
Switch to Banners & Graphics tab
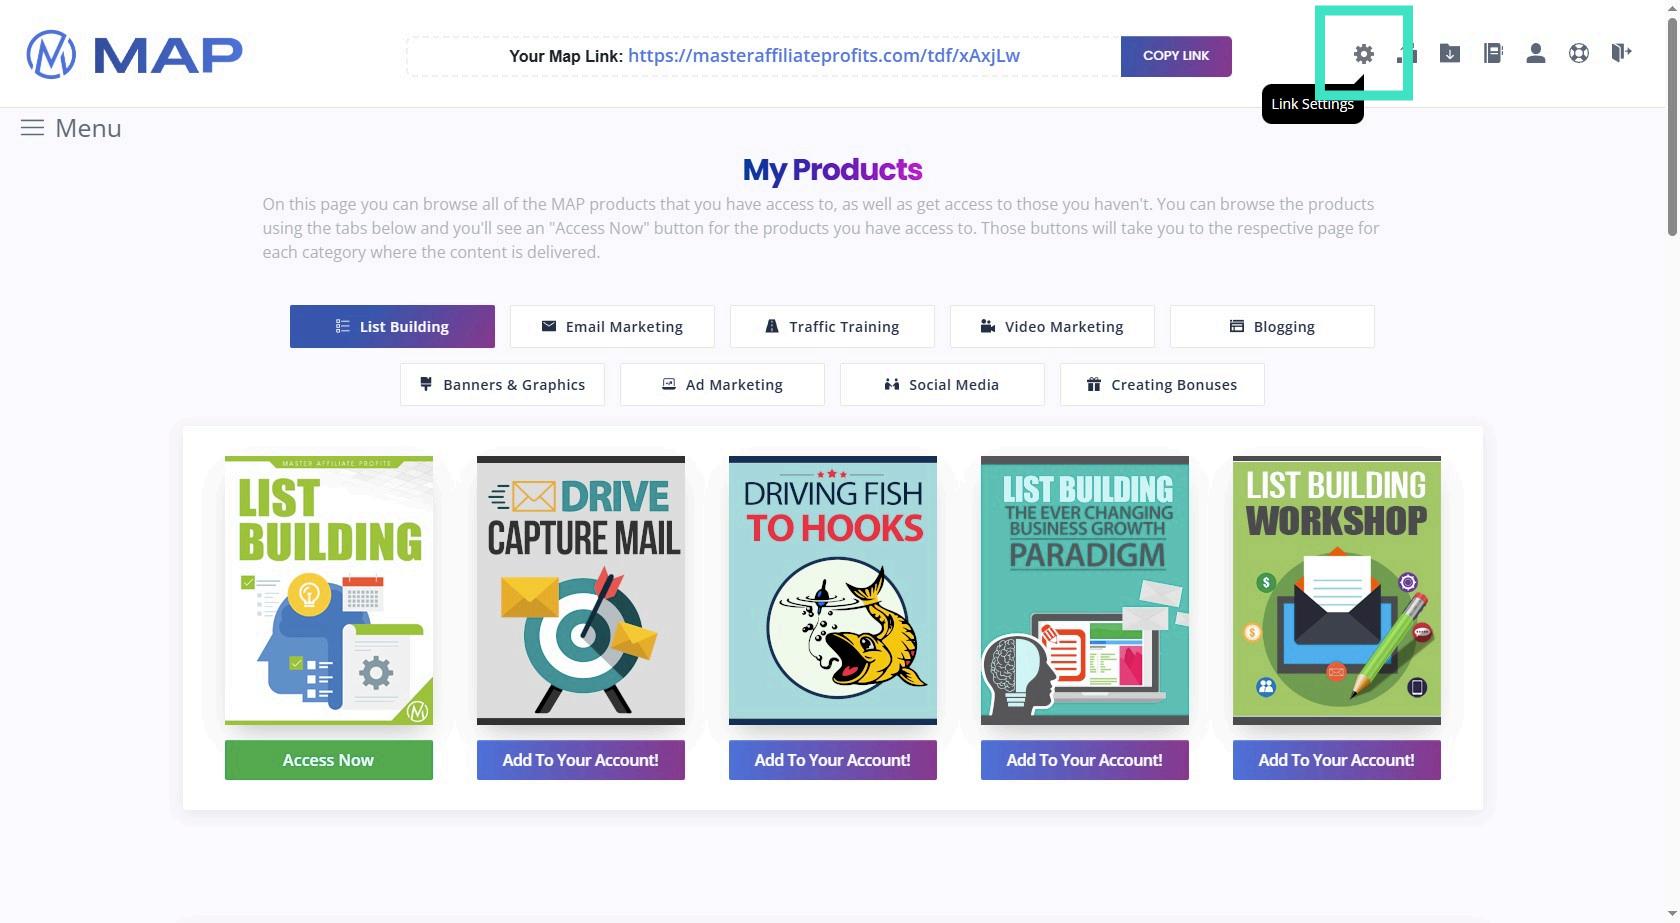click(x=502, y=384)
